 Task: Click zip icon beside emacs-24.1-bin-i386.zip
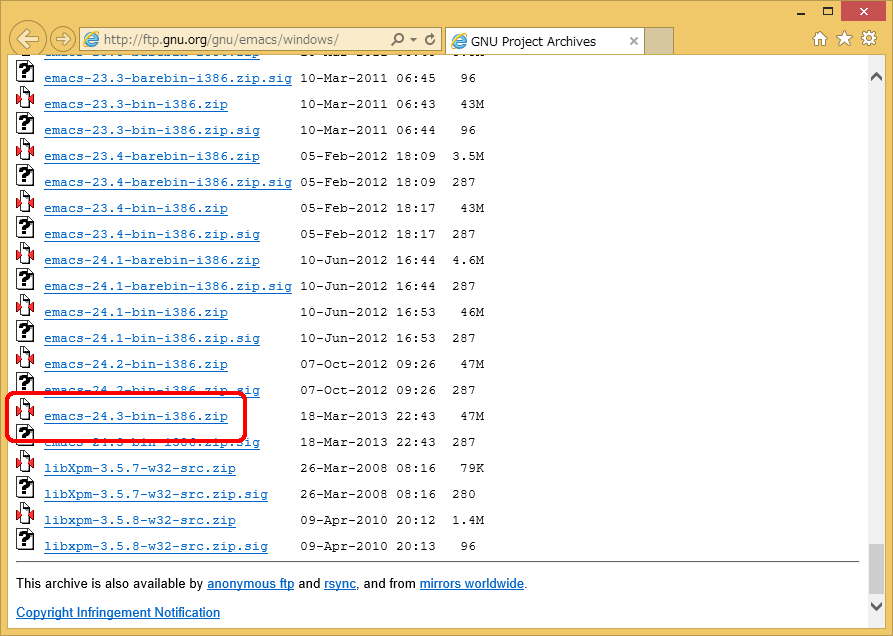[x=25, y=305]
